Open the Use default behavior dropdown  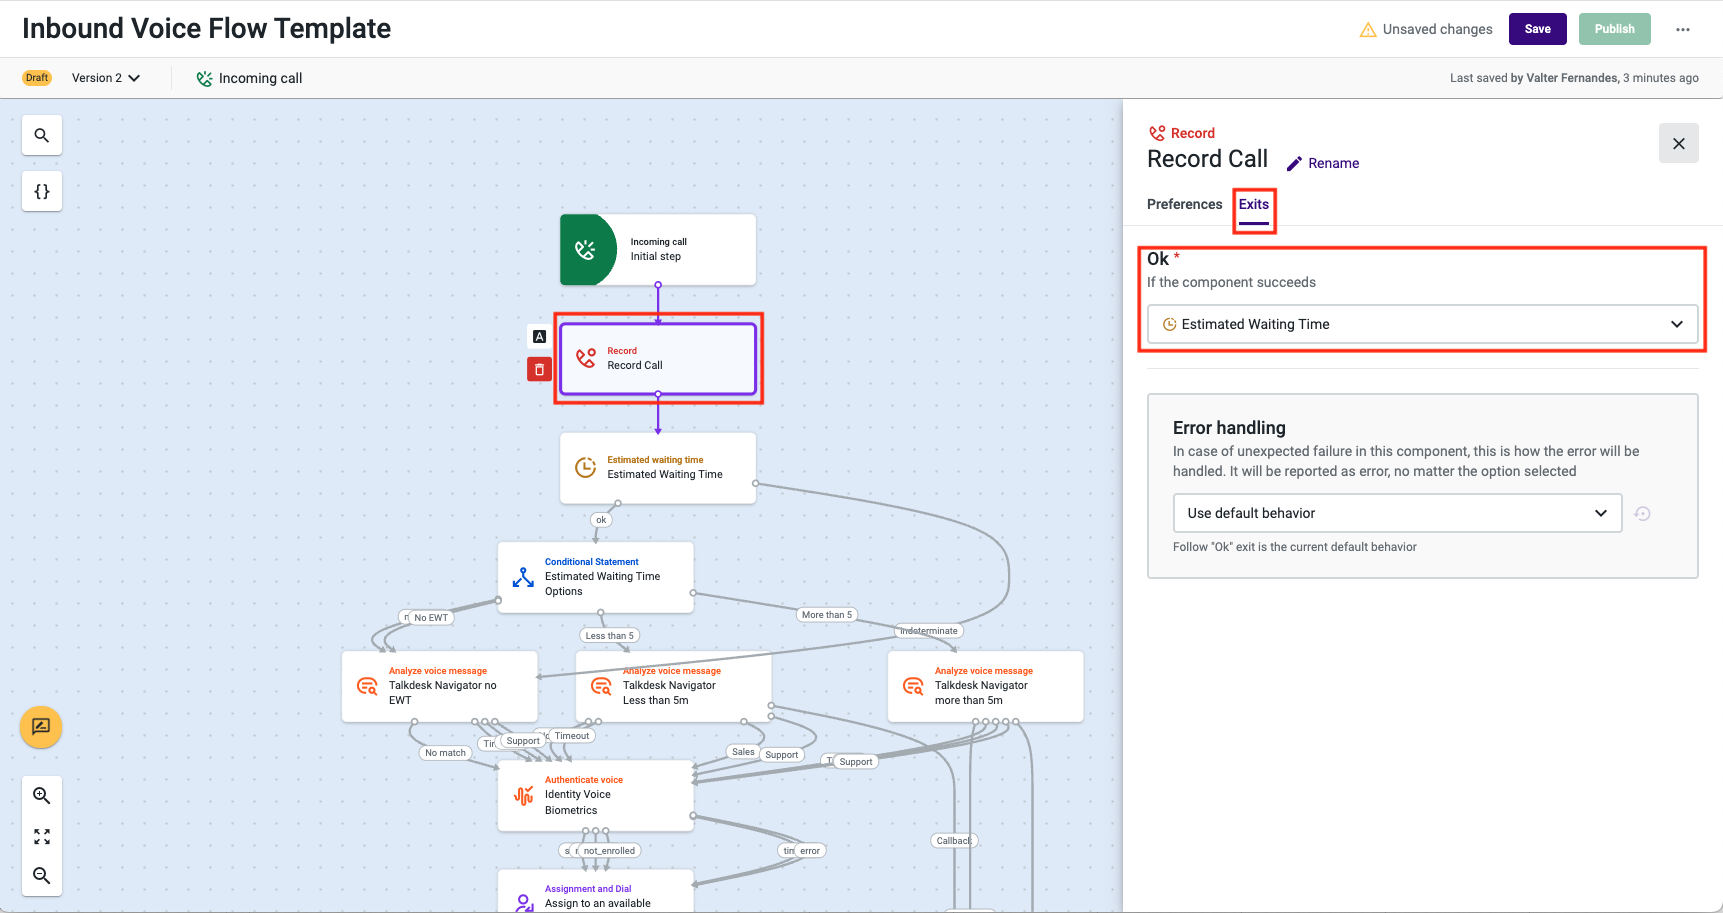tap(1397, 513)
